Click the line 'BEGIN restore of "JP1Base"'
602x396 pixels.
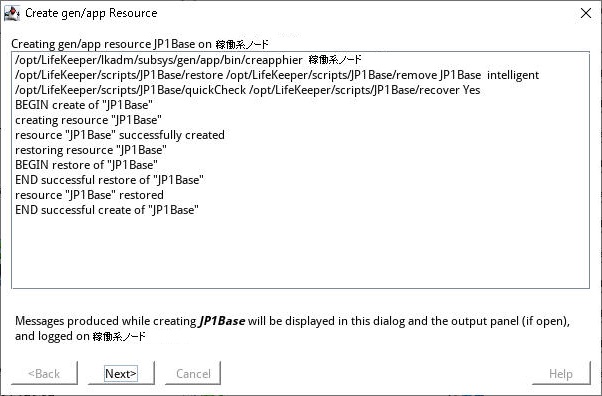(86, 165)
